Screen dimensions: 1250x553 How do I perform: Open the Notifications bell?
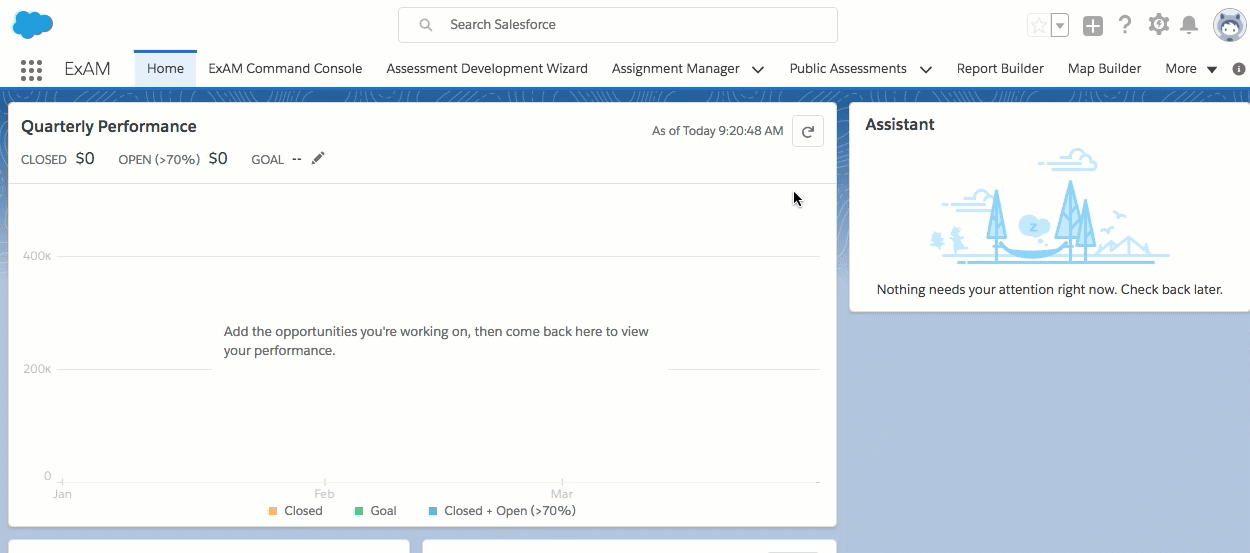point(1189,25)
